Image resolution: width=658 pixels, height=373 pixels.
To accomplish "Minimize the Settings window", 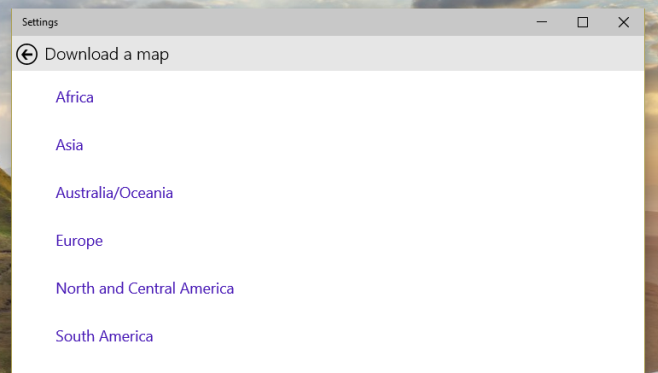I will tap(542, 22).
